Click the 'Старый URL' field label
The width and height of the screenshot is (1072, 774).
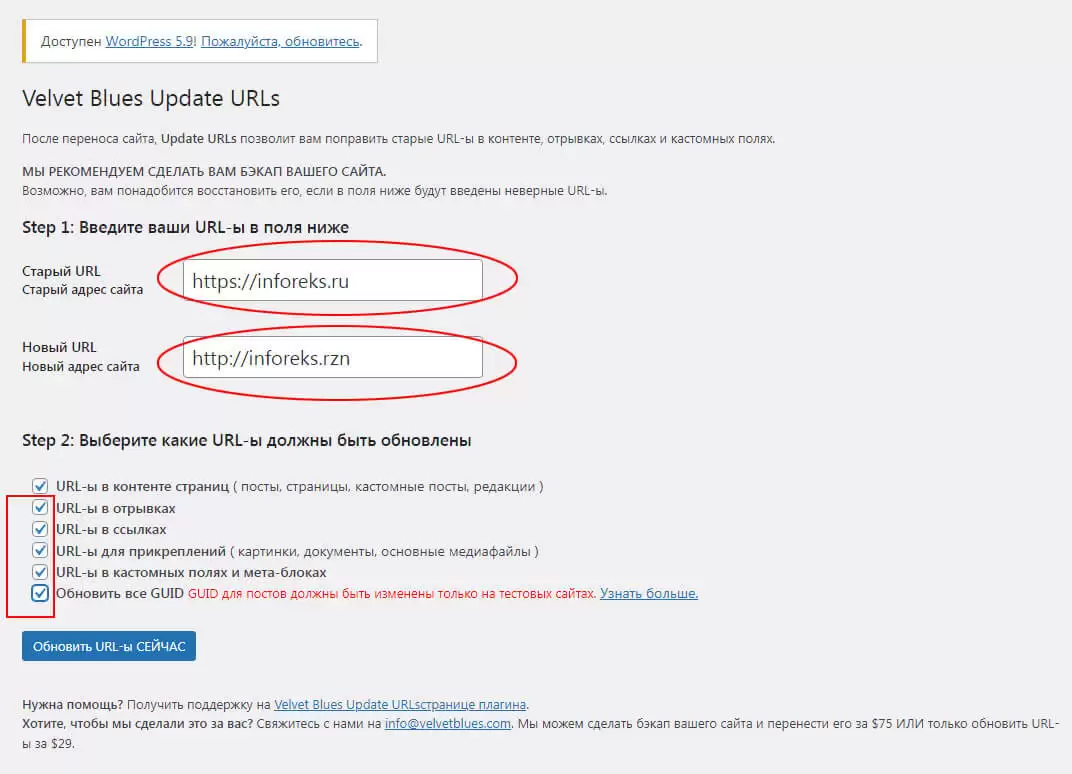(61, 271)
